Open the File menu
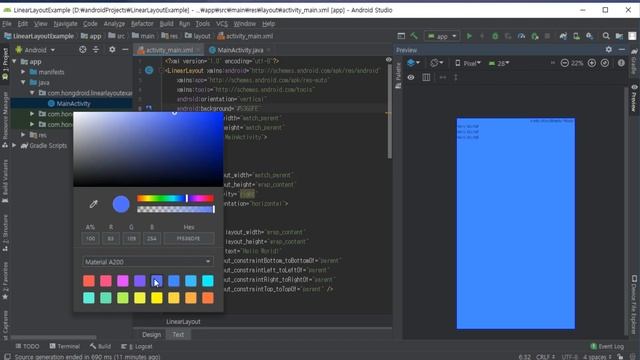 pos(7,24)
